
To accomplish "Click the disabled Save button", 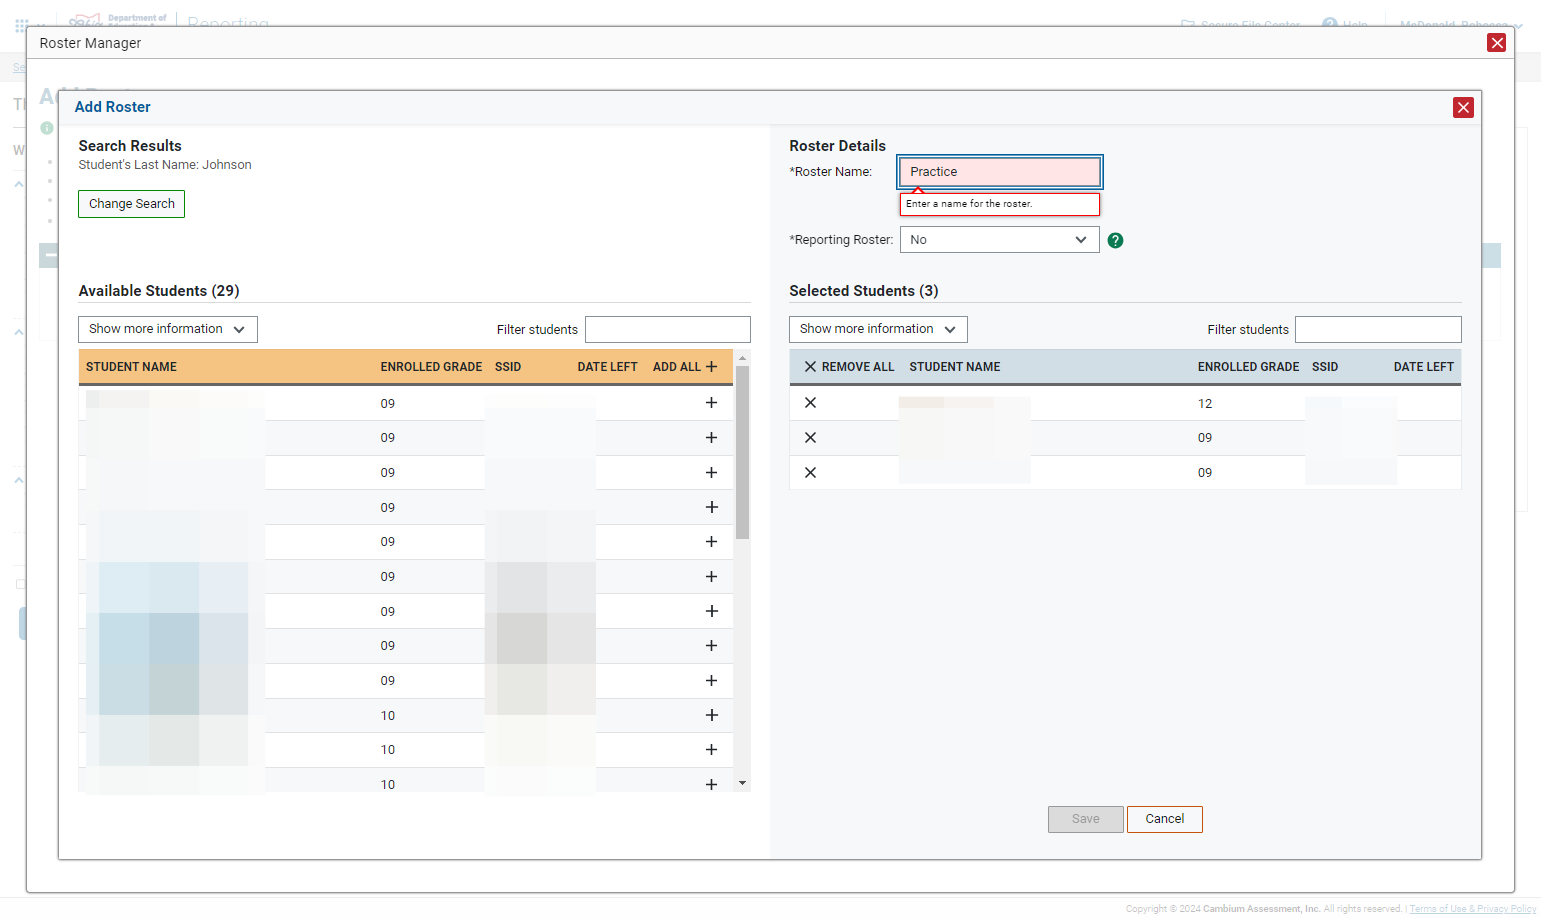I will click(1085, 819).
